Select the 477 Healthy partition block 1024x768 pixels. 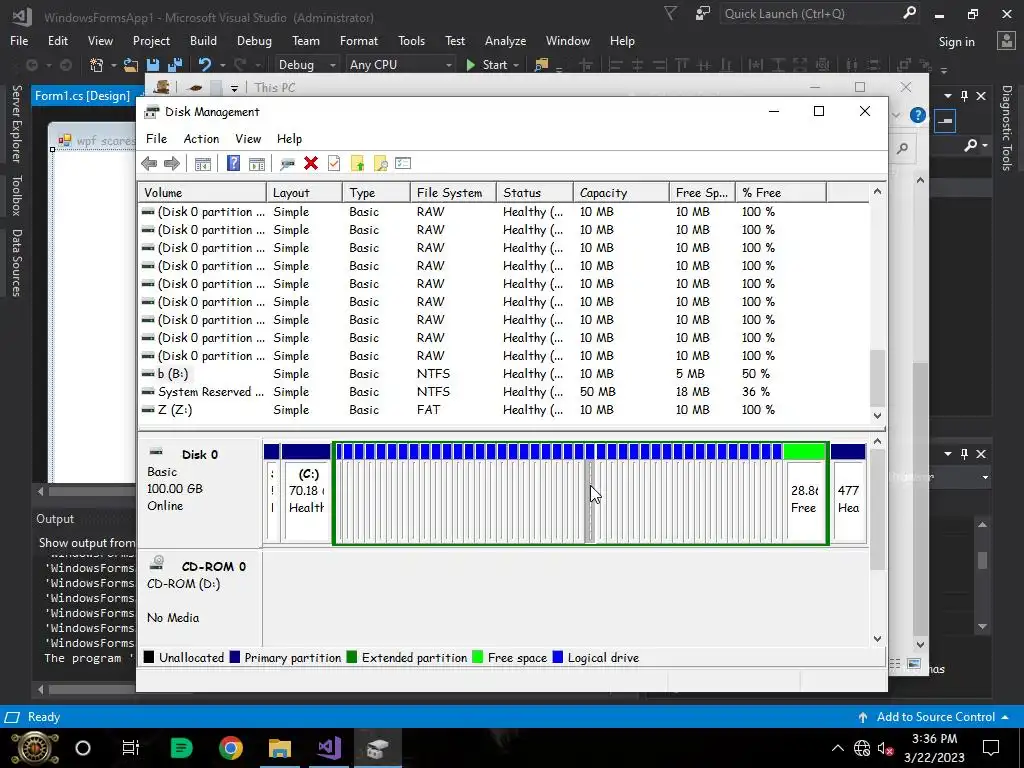point(848,493)
